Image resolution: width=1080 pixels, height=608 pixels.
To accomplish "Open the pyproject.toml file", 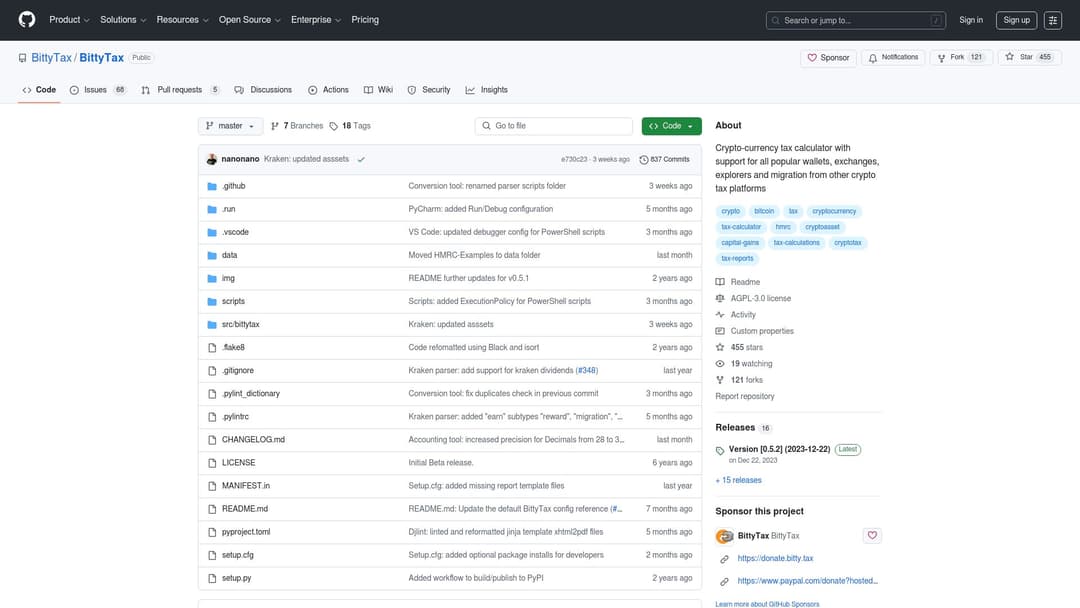I will coord(246,532).
